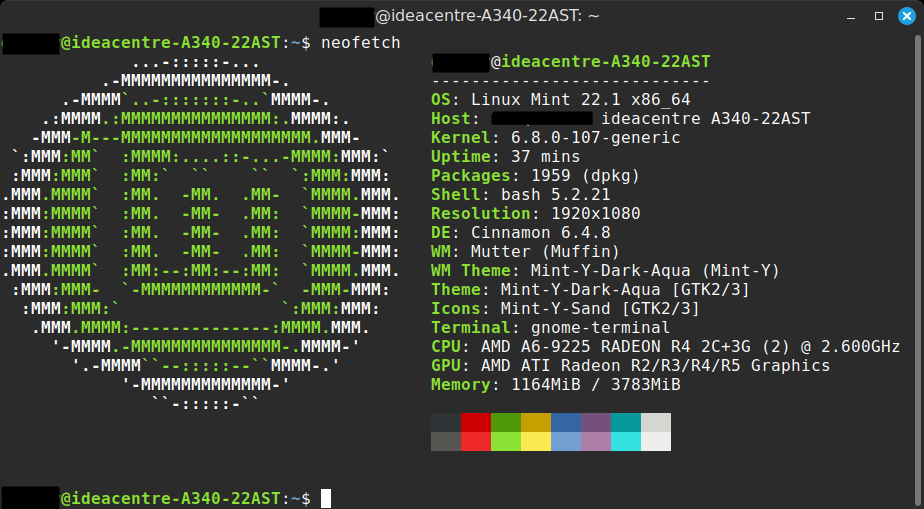The width and height of the screenshot is (924, 509).
Task: Click the bright yellow color block
Action: coord(536,441)
